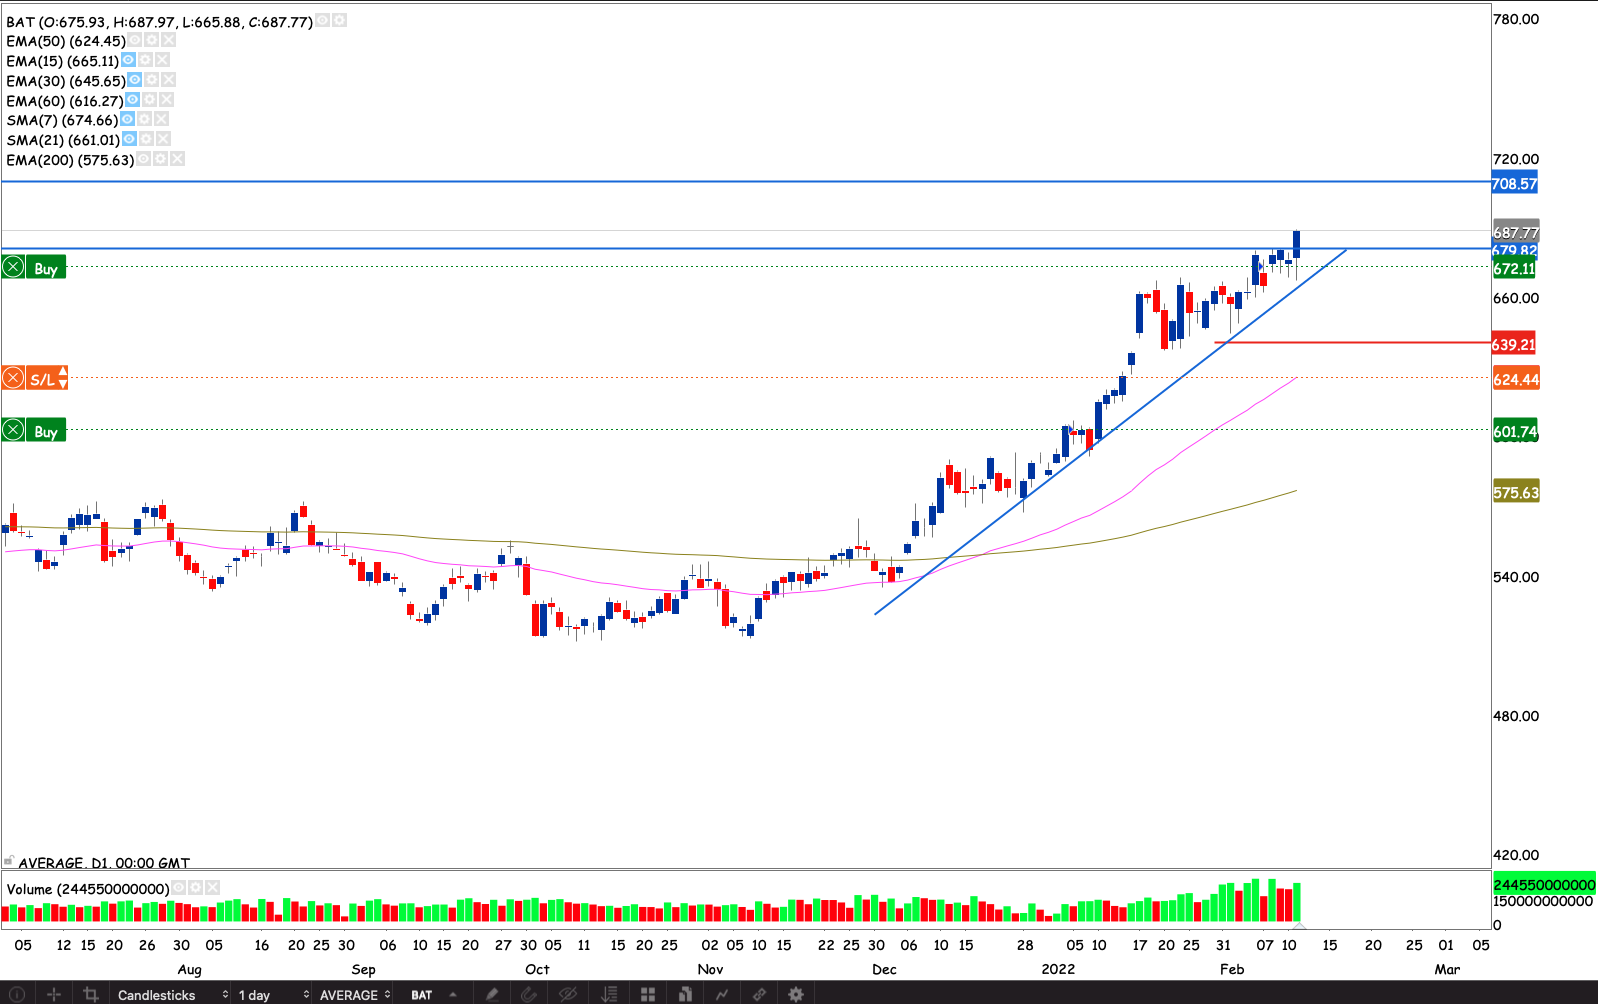Viewport: 1598px width, 1004px height.
Task: Hide the SMA(21) indicator via eye icon
Action: [x=129, y=139]
